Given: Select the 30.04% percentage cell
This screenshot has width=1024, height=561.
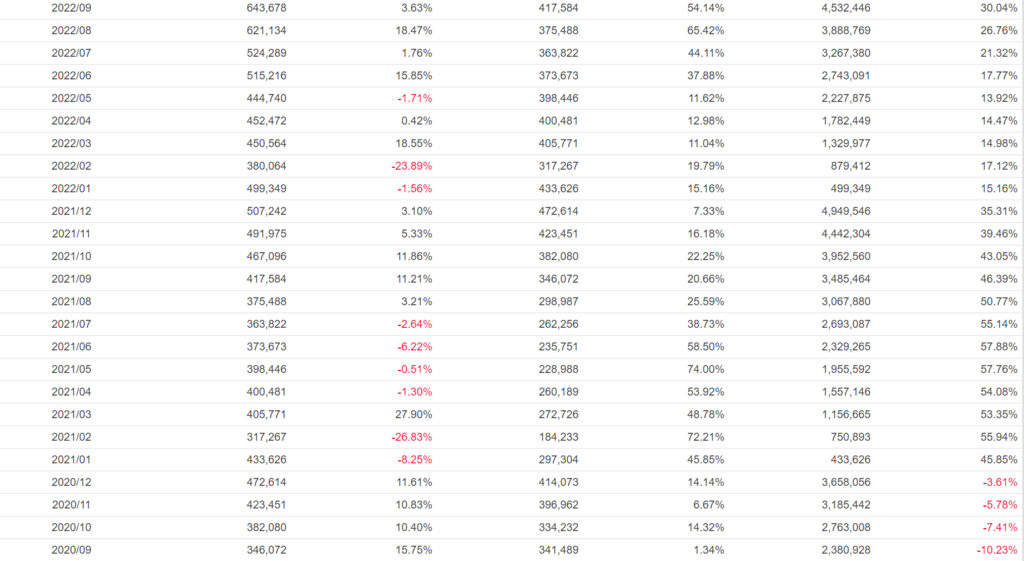Looking at the screenshot, I should (999, 8).
